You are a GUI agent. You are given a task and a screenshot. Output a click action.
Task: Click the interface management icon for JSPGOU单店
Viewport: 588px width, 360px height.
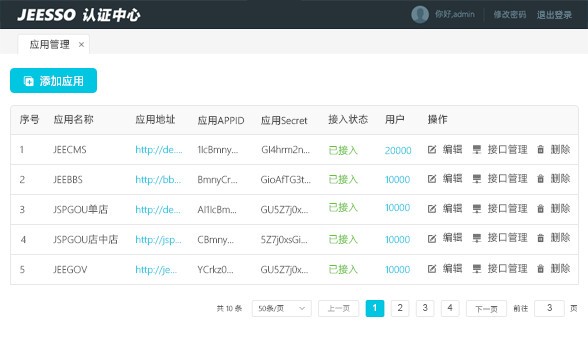(x=477, y=208)
